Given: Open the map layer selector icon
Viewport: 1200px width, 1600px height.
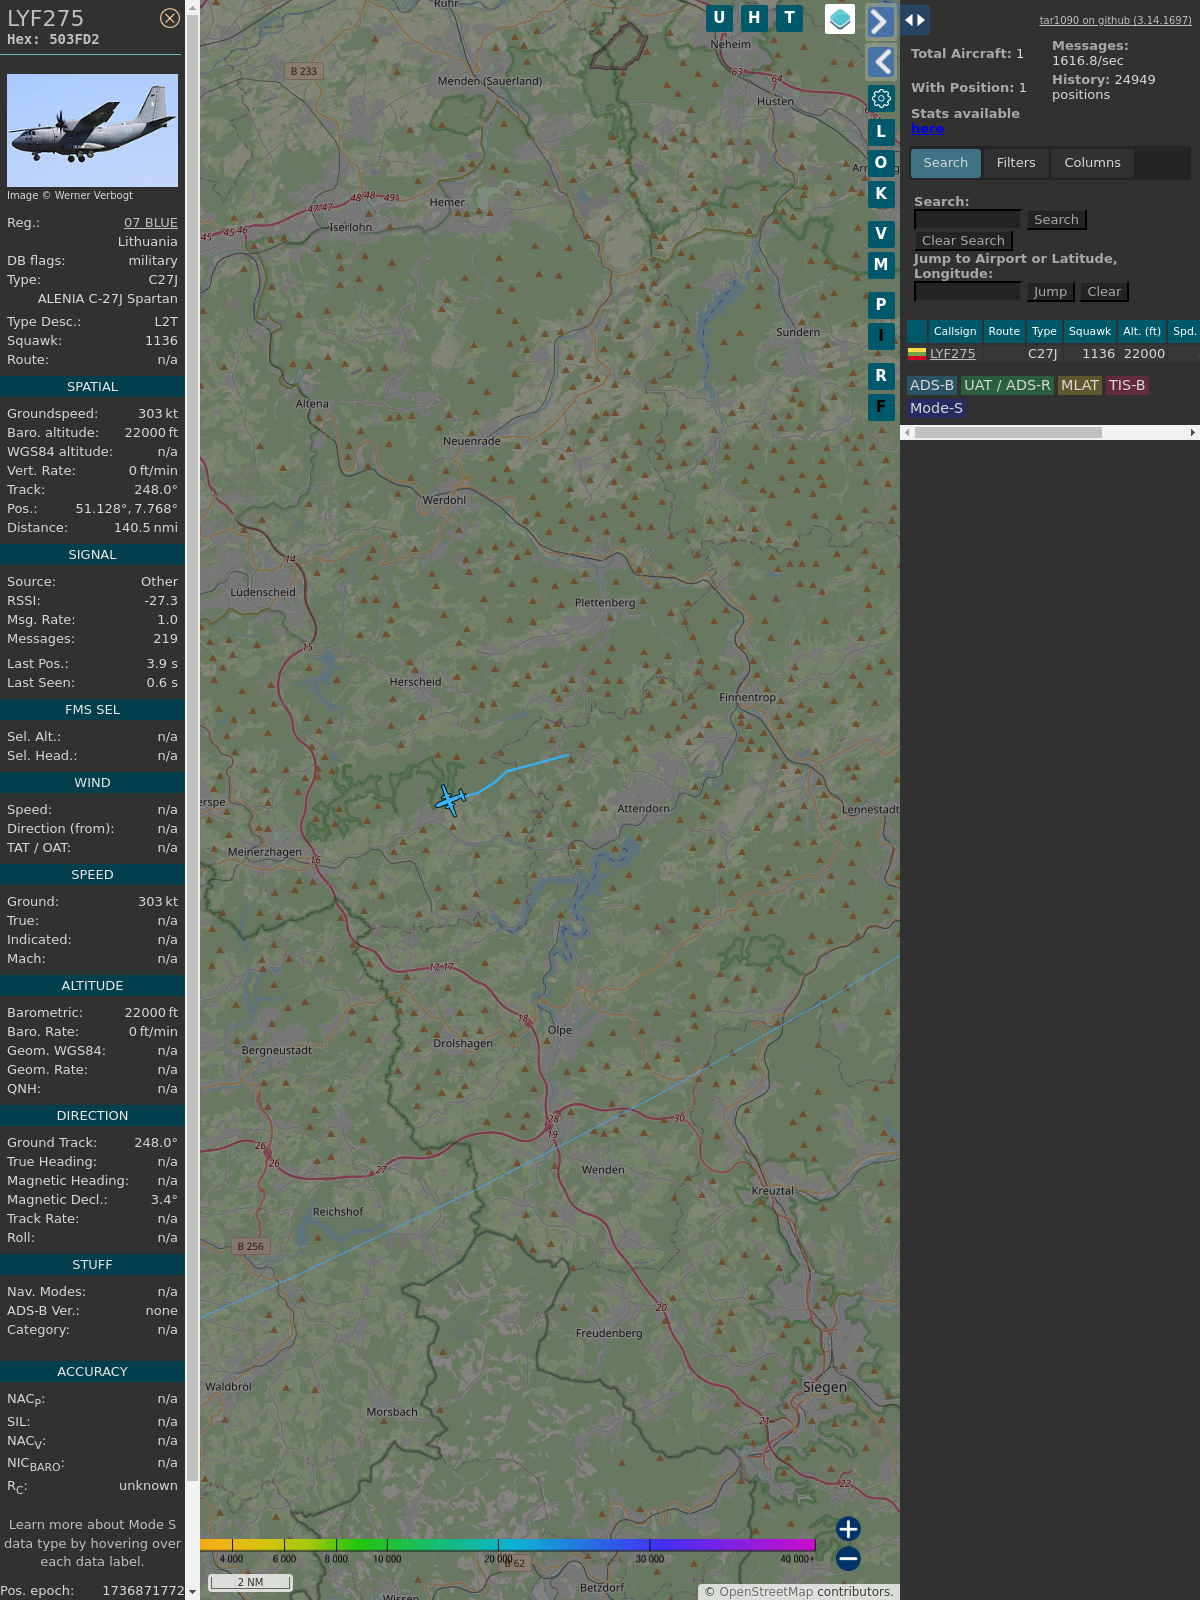Looking at the screenshot, I should (x=840, y=19).
